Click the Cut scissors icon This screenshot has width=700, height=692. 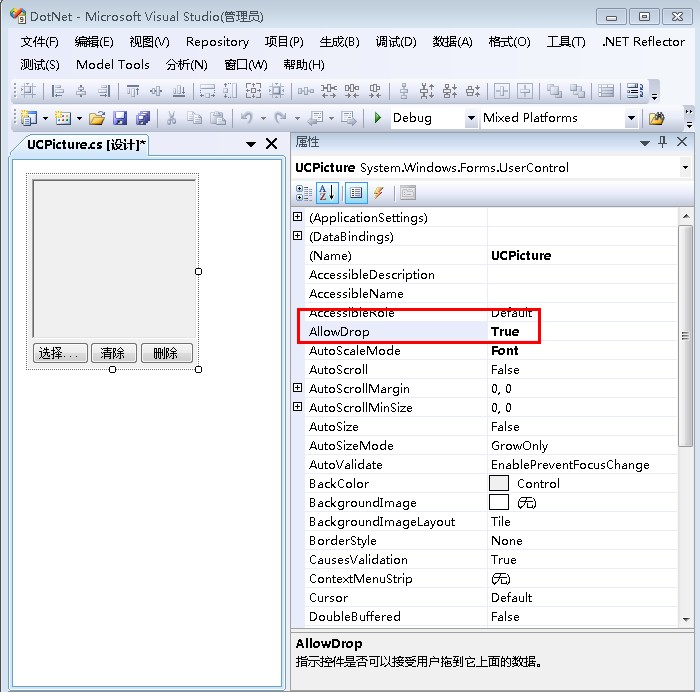pos(171,118)
